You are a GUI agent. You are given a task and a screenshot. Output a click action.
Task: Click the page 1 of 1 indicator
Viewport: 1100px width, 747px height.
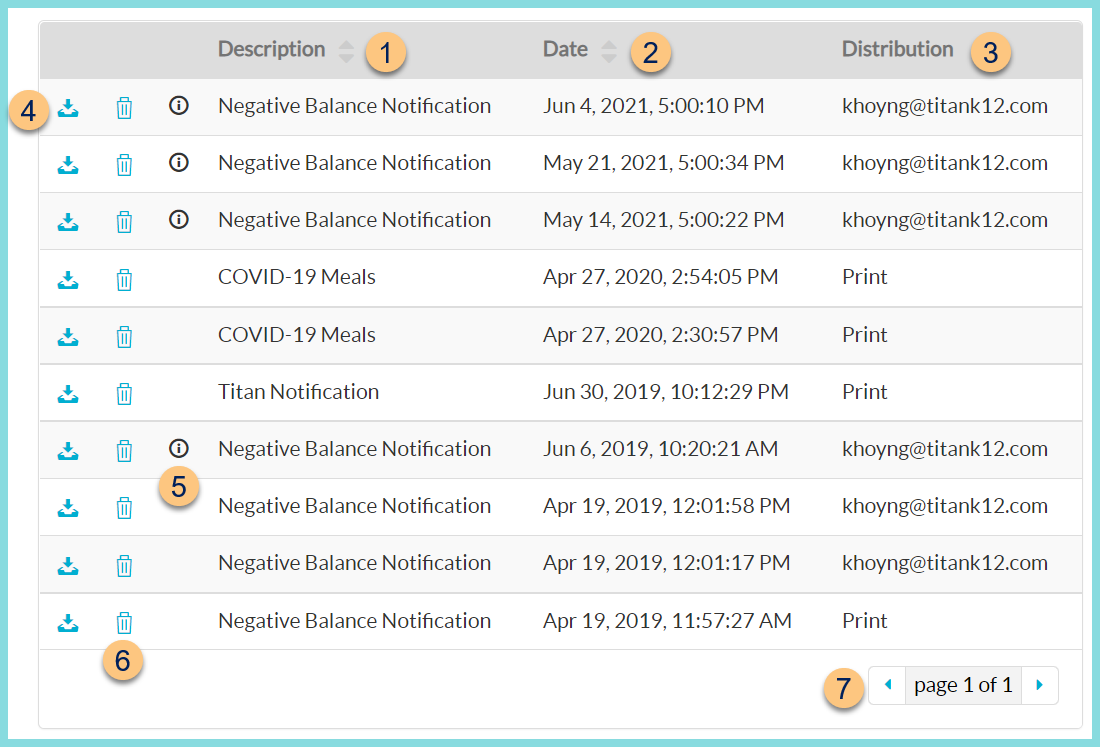click(963, 684)
